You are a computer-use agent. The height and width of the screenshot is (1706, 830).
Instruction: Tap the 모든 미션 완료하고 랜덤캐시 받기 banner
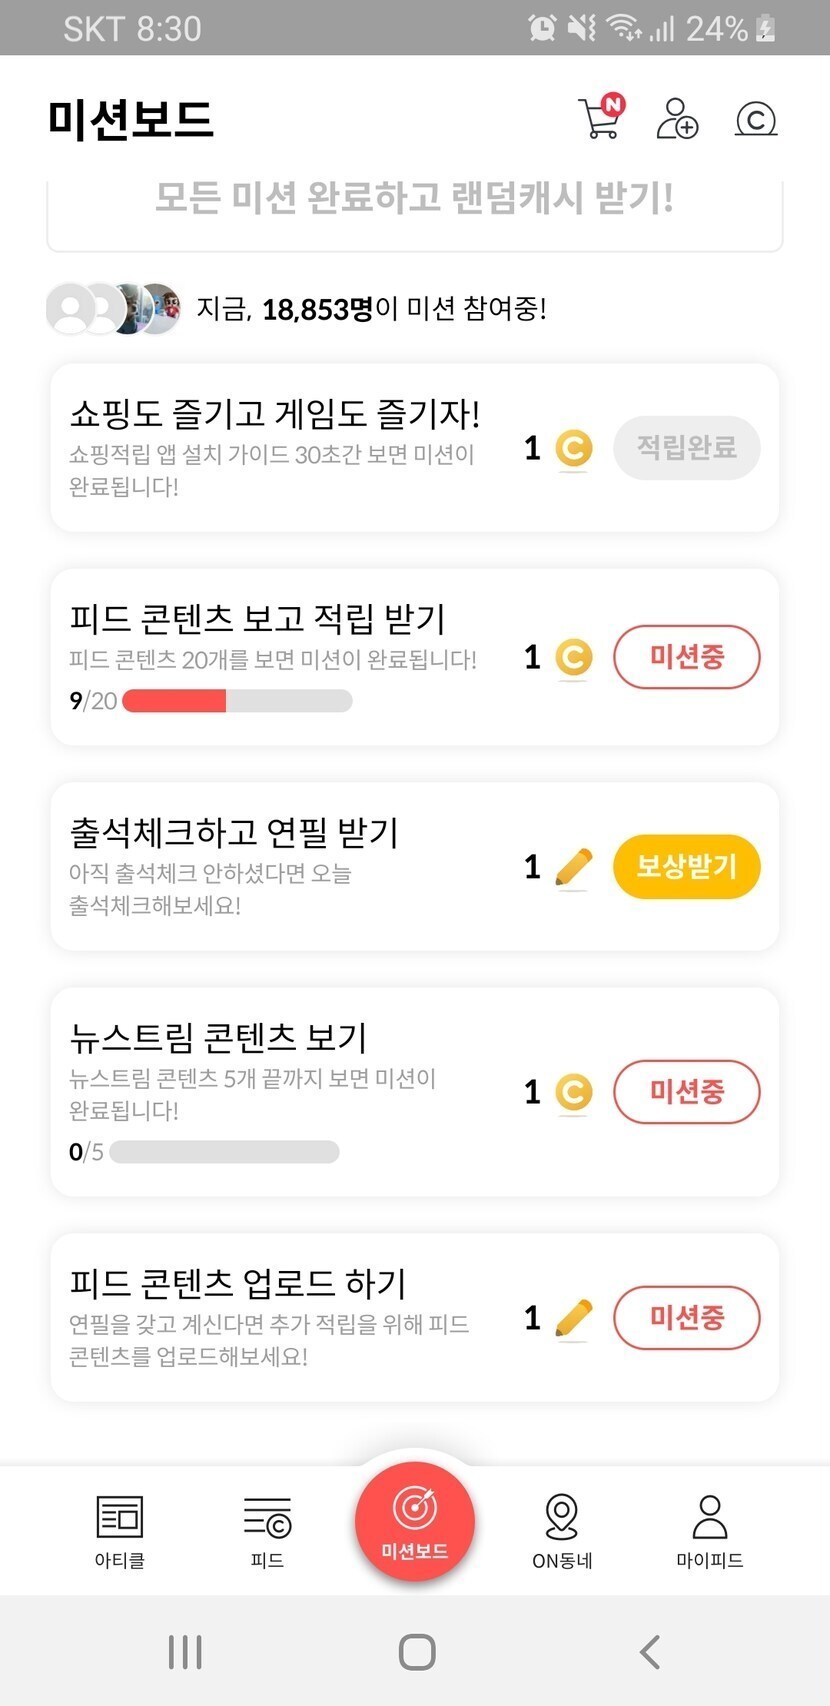[x=414, y=200]
